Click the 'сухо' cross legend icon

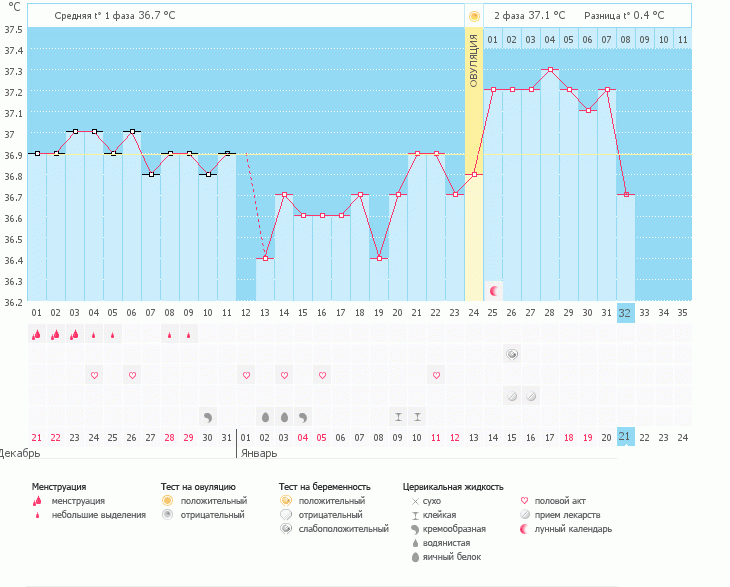coord(415,501)
